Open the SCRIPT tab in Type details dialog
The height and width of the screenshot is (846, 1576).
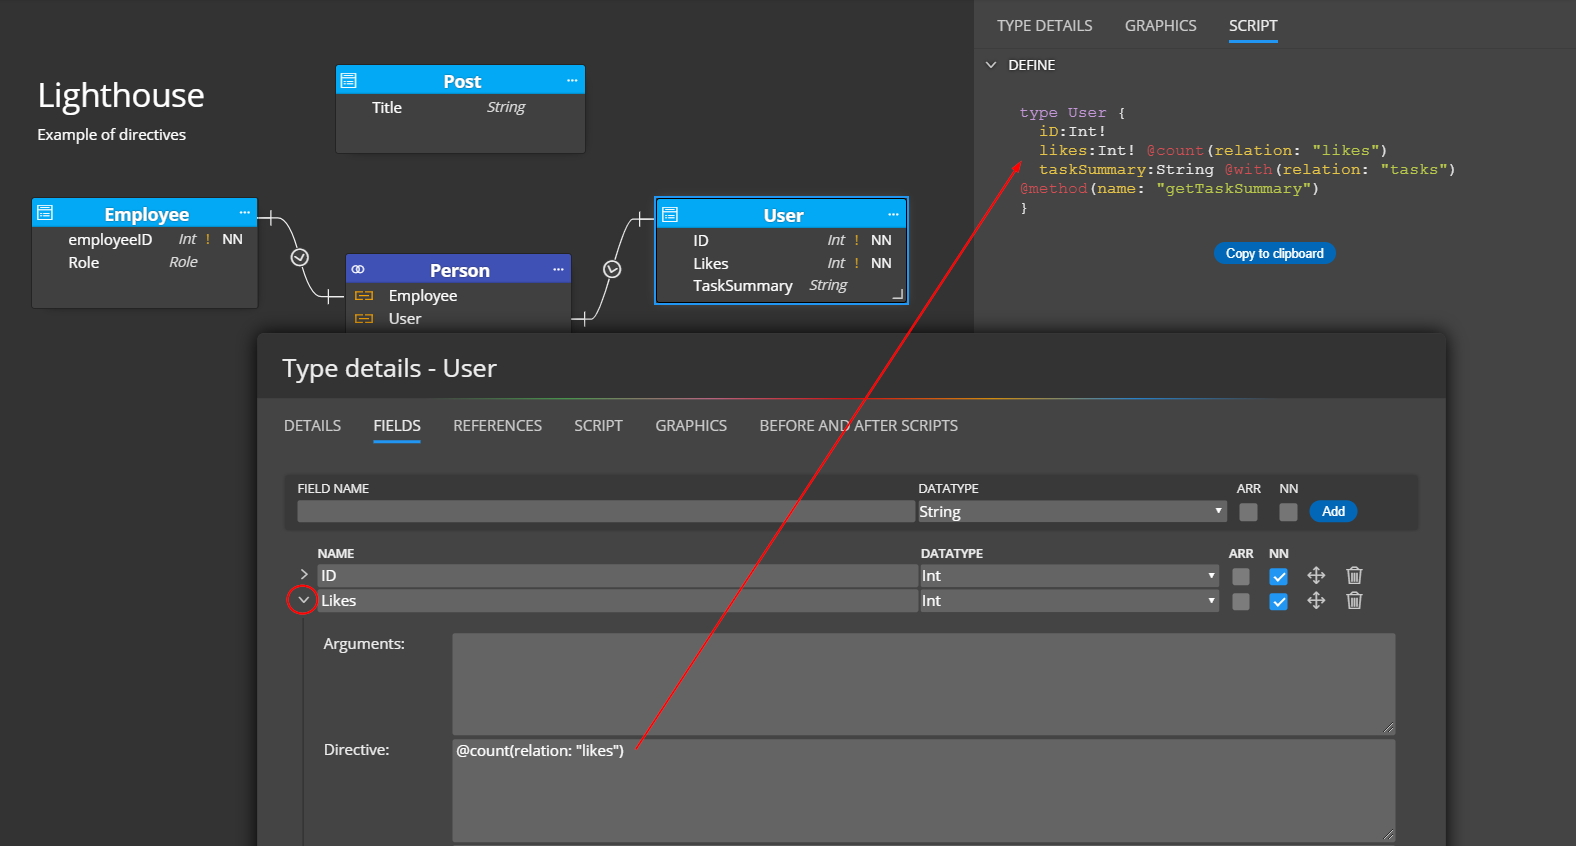[x=598, y=426]
